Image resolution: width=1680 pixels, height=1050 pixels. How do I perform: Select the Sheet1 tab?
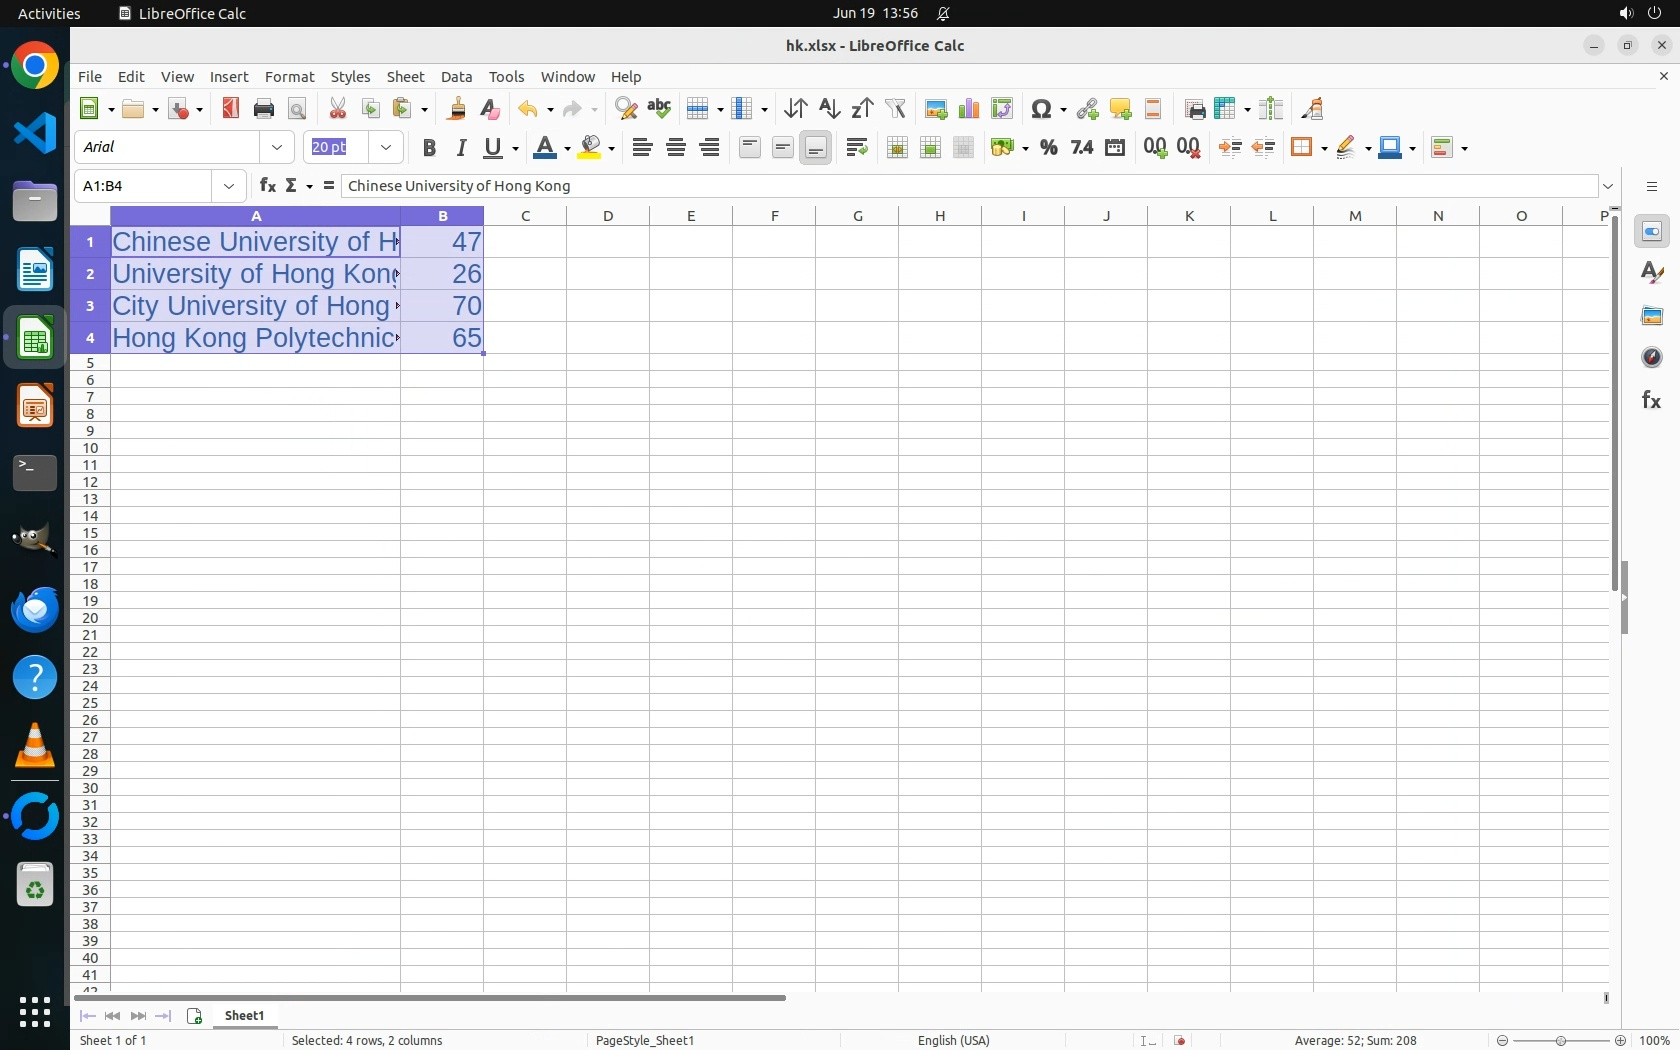[245, 1016]
